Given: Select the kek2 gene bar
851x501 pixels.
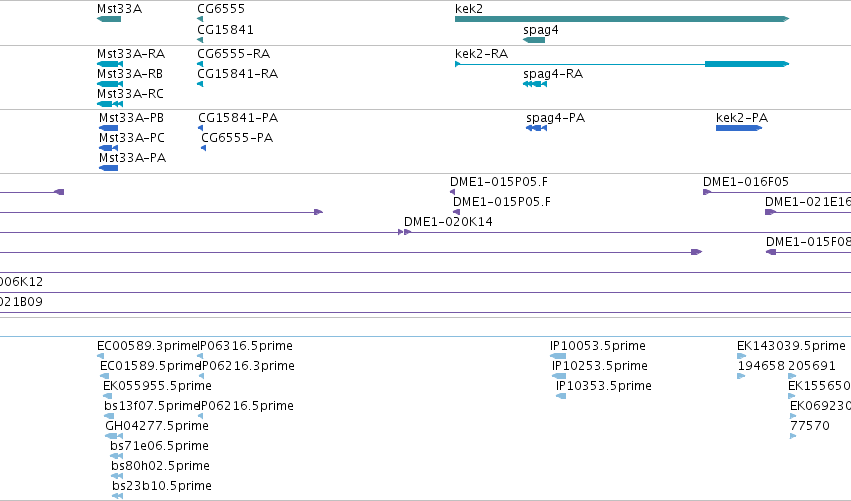Looking at the screenshot, I should tap(621, 19).
